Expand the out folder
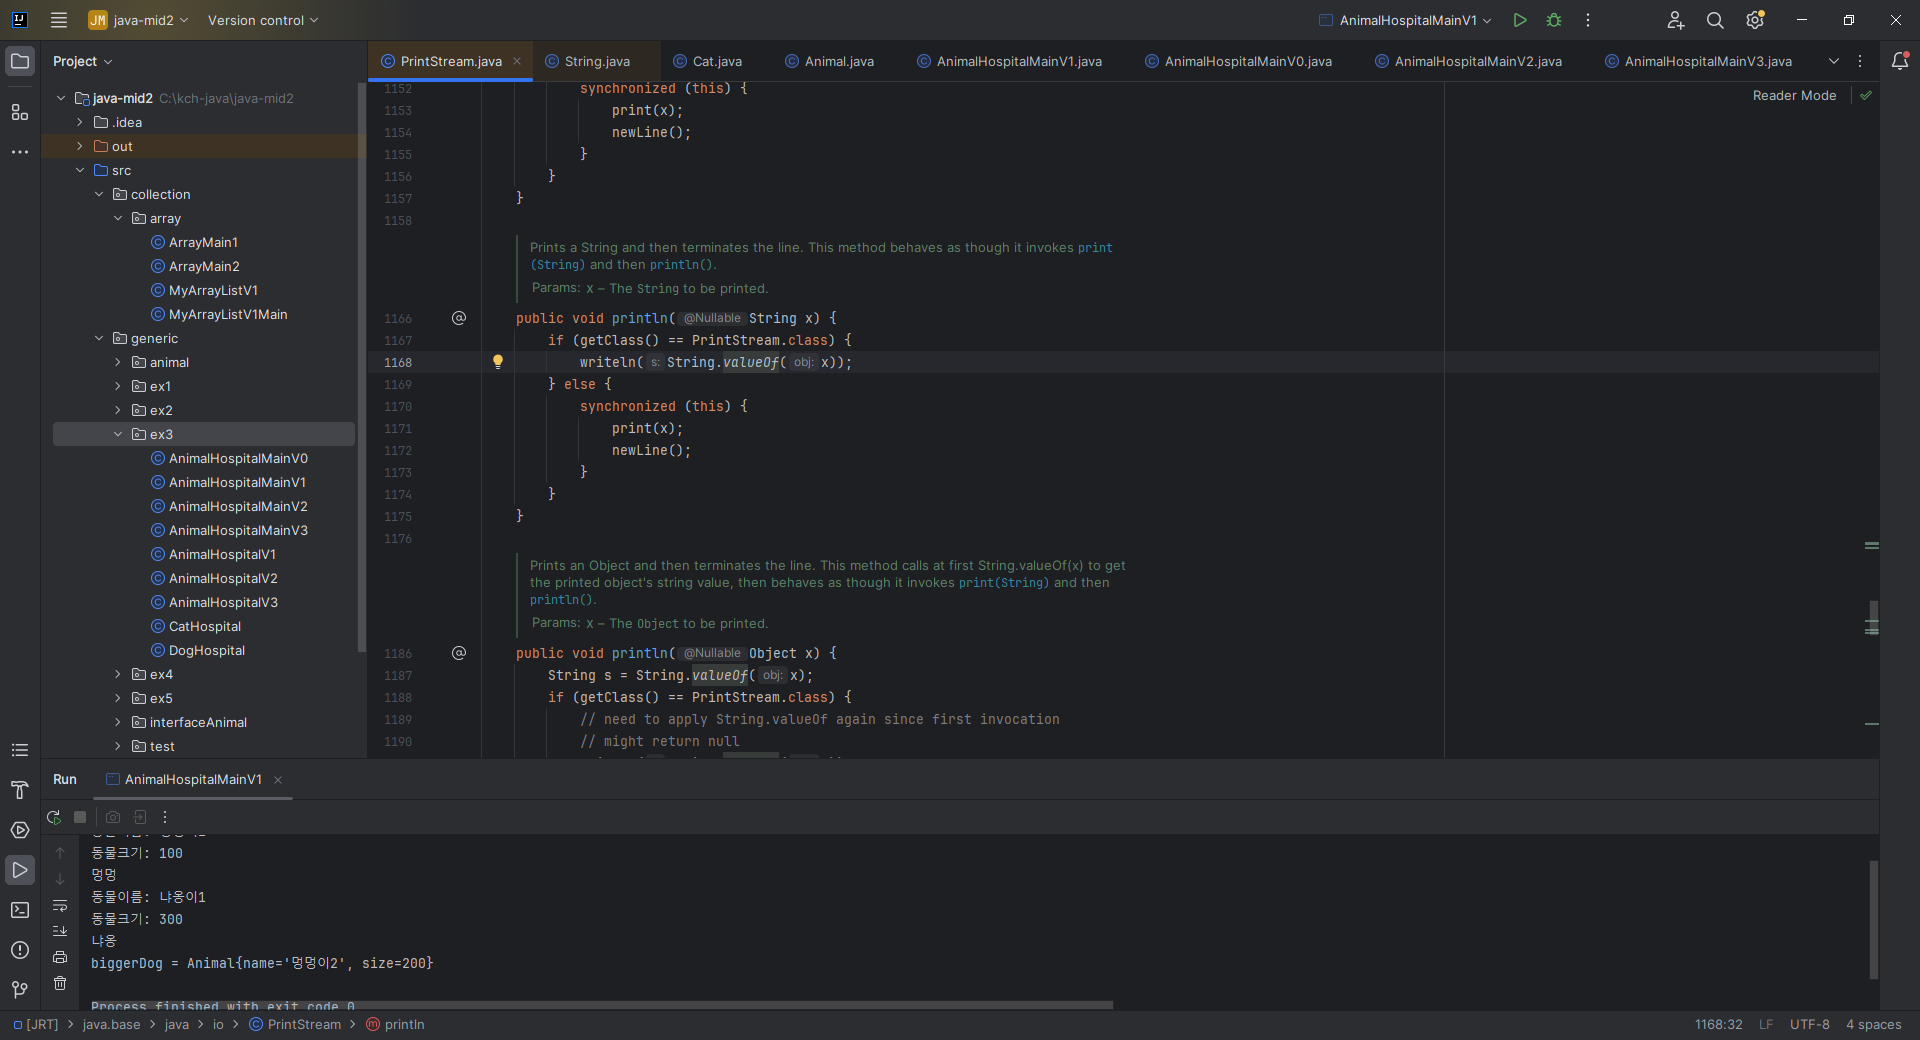The height and width of the screenshot is (1040, 1920). [x=80, y=146]
